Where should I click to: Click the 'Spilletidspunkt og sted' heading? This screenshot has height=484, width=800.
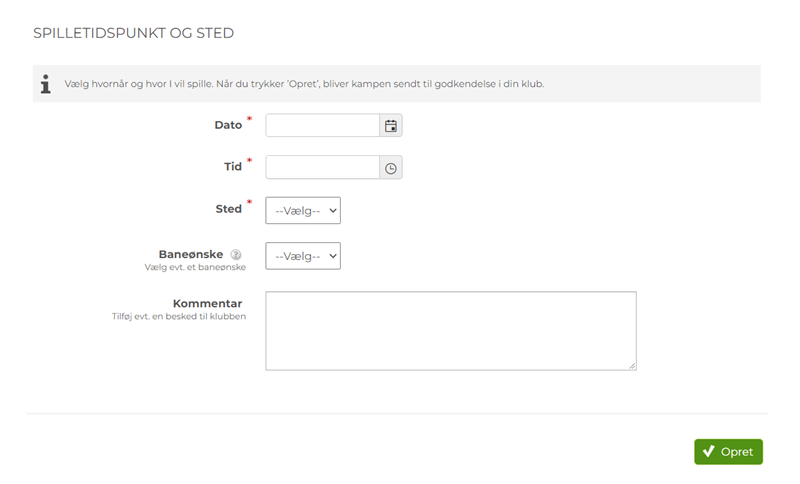click(x=133, y=34)
